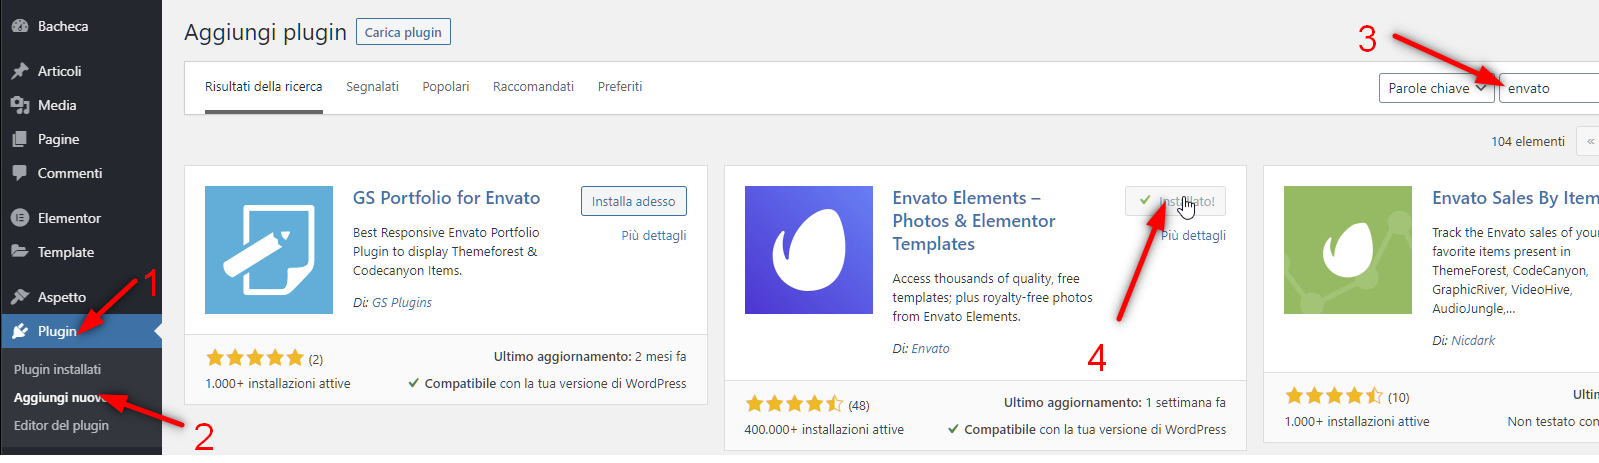The image size is (1599, 463).
Task: Open Aggiungi nuovo submenu item
Action: [x=61, y=397]
